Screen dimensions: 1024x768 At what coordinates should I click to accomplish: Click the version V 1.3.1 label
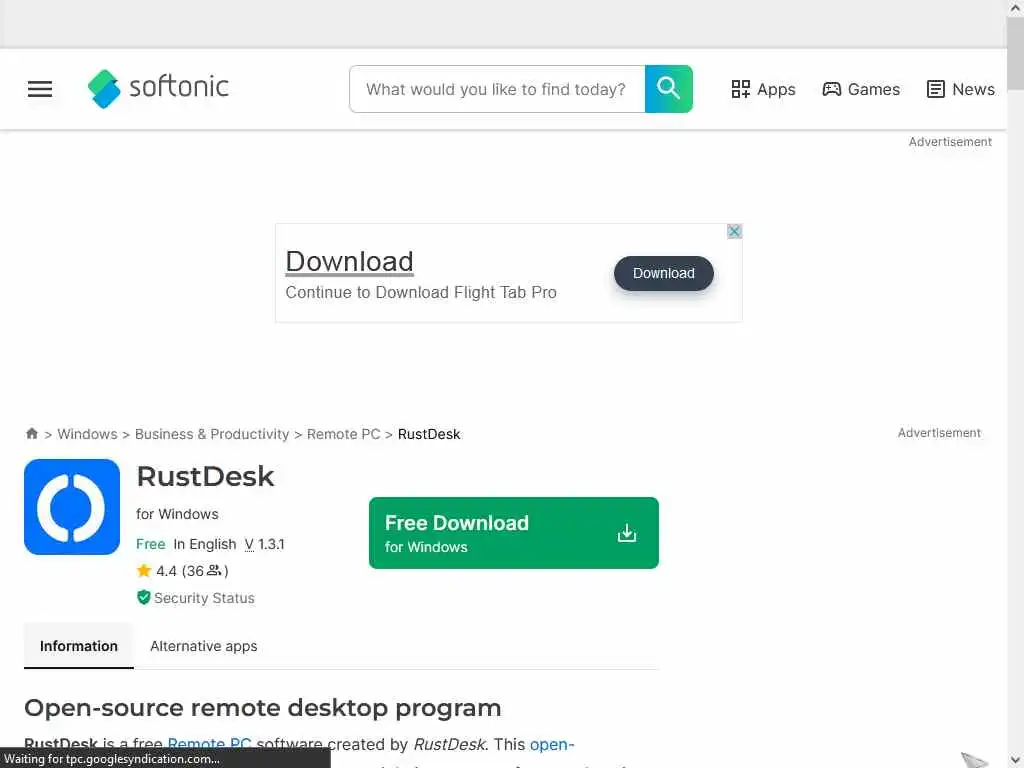tap(264, 544)
